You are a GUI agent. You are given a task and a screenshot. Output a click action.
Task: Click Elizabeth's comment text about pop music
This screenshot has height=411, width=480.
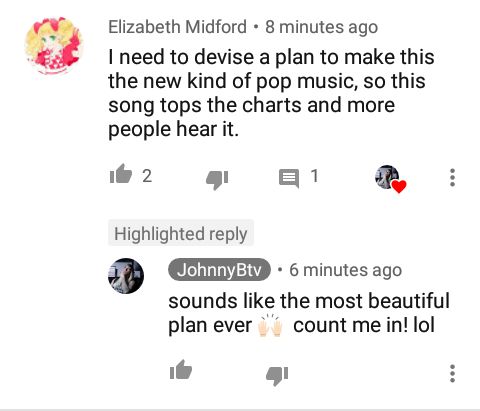coord(271,93)
